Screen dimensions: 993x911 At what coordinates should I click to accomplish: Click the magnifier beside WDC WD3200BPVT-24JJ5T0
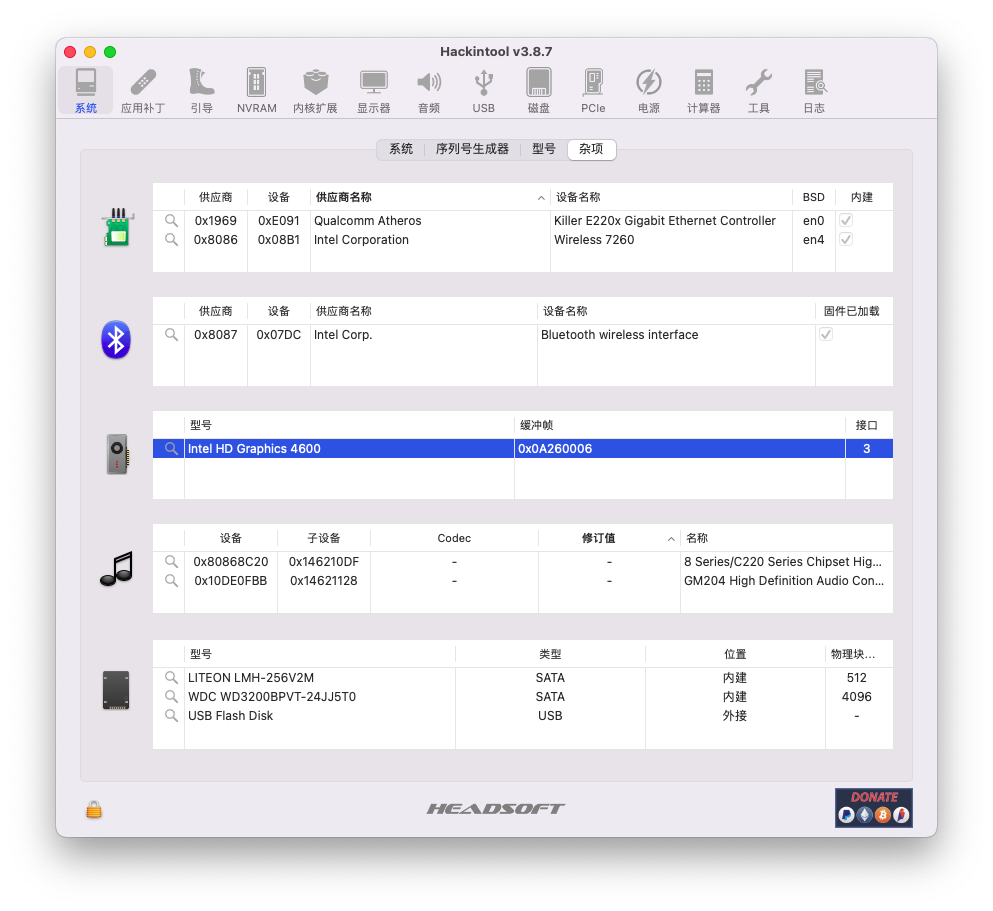click(x=171, y=696)
